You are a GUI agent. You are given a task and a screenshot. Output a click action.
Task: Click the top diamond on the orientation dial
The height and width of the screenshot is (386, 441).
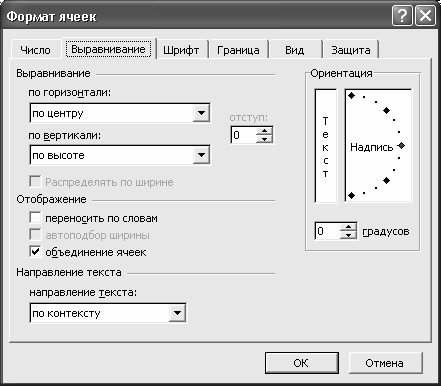[352, 96]
